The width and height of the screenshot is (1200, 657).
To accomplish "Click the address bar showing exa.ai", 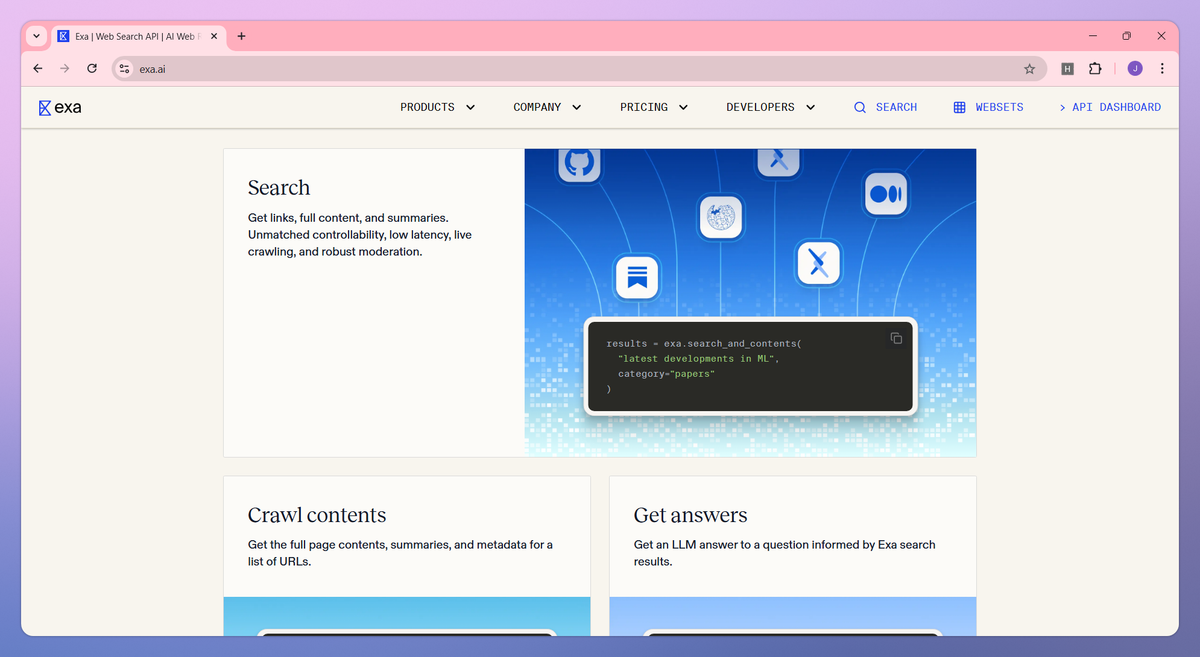I will [x=578, y=69].
